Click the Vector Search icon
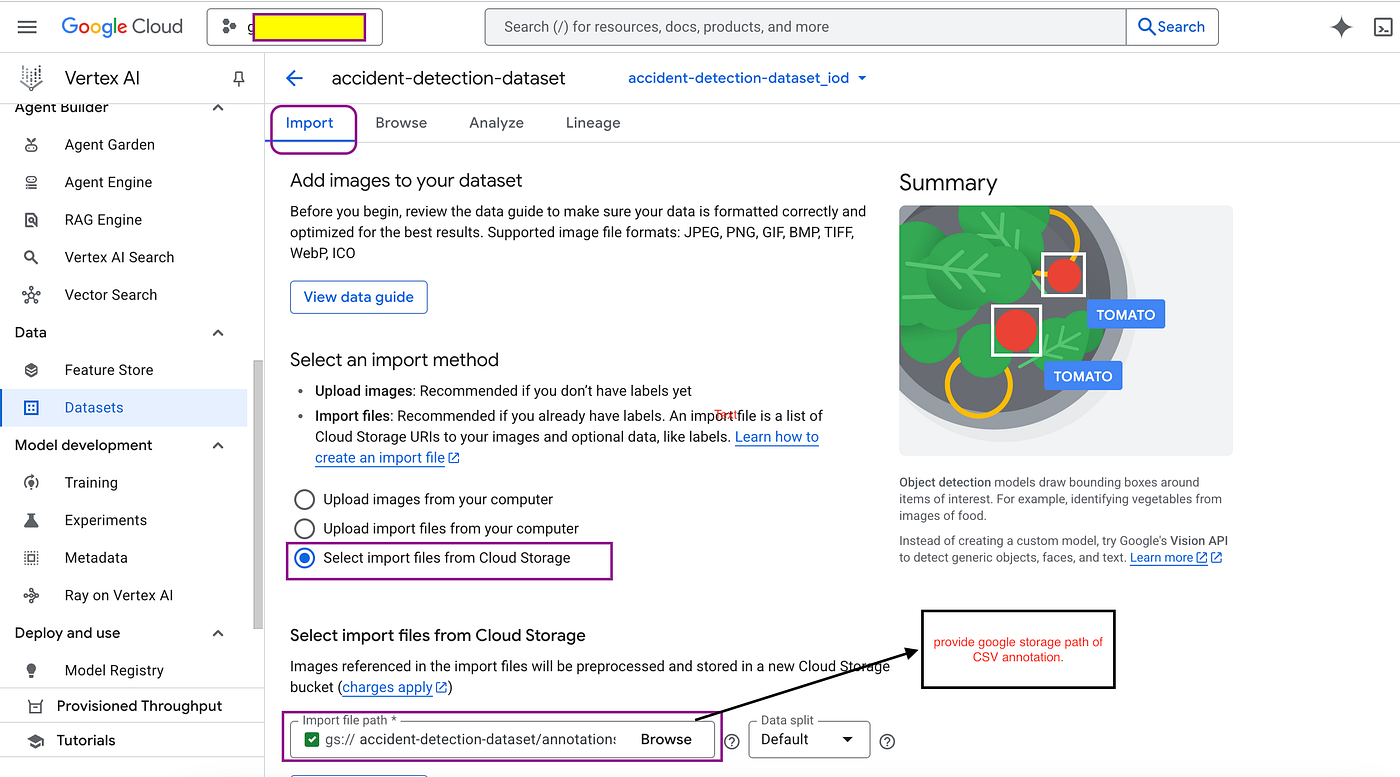This screenshot has height=777, width=1400. click(31, 295)
